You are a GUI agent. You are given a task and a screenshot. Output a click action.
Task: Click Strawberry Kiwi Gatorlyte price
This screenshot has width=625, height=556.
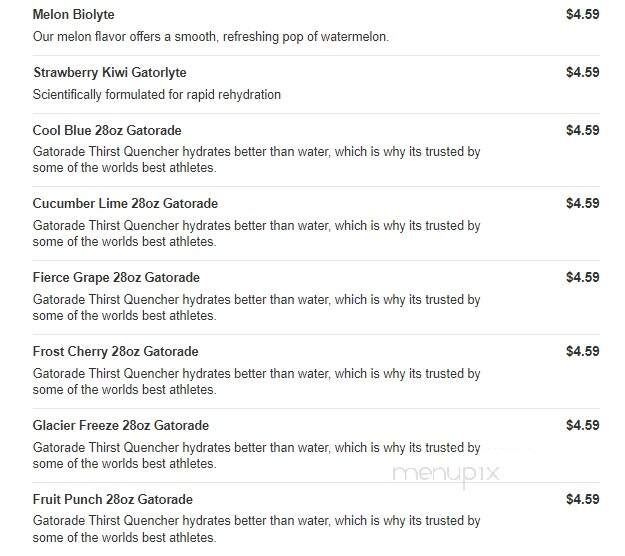tap(582, 72)
